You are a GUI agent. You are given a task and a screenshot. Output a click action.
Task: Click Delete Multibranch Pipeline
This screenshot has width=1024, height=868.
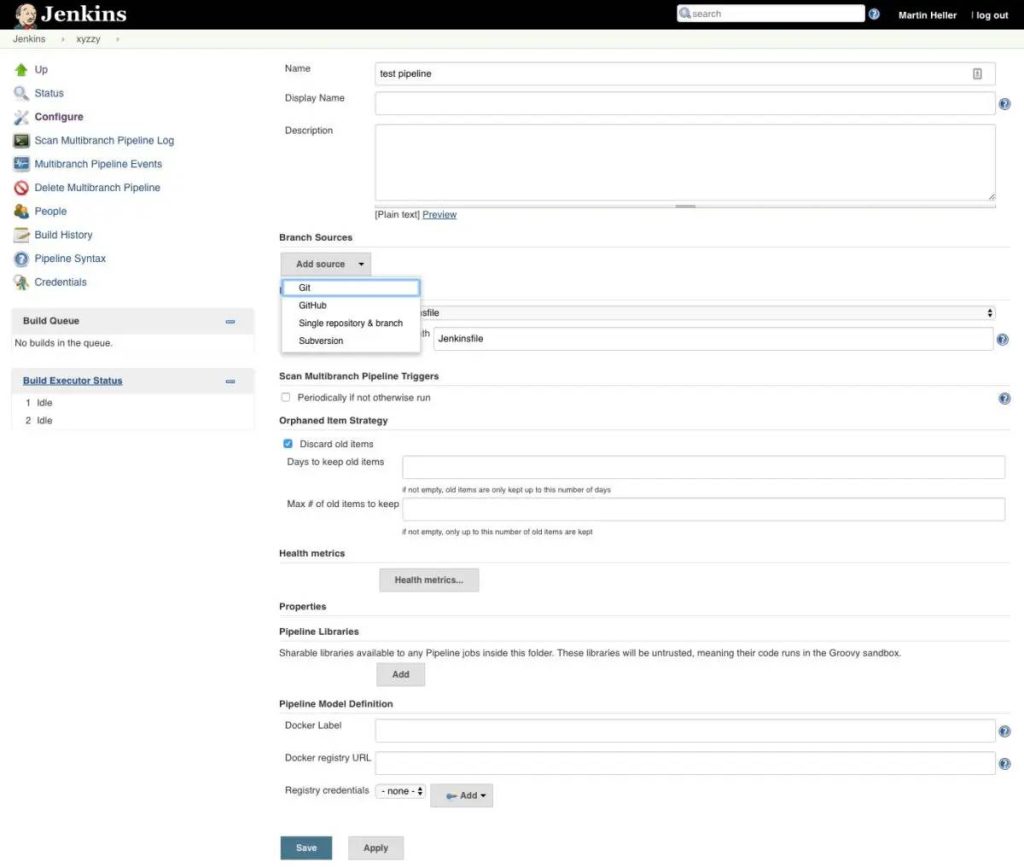coord(99,187)
